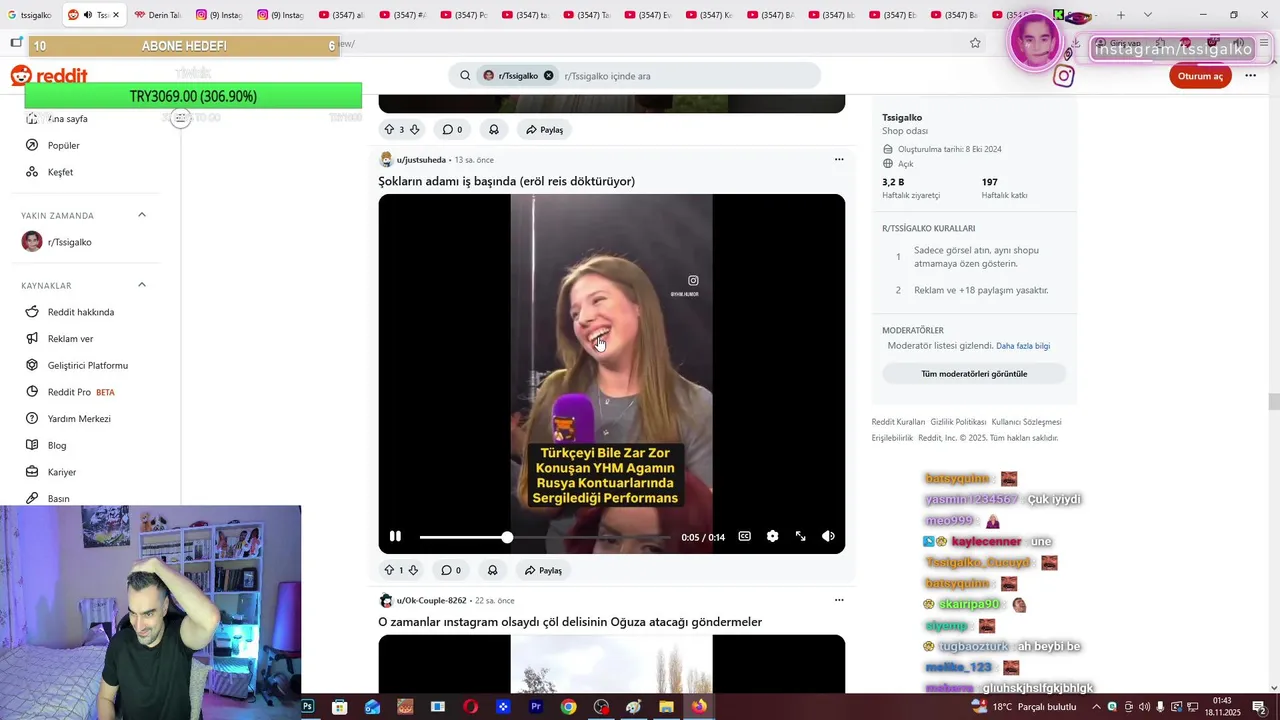Click the search magnifier icon

tap(465, 76)
